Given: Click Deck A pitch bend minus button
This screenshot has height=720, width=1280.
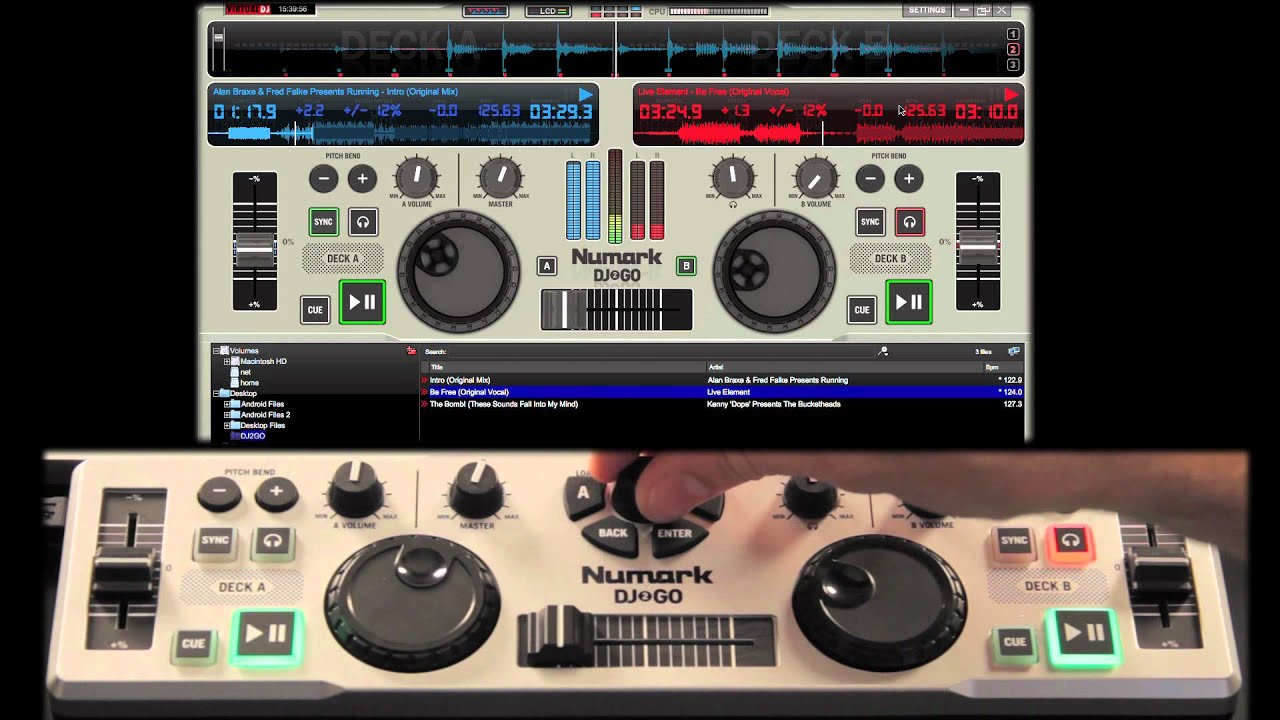Looking at the screenshot, I should point(323,179).
